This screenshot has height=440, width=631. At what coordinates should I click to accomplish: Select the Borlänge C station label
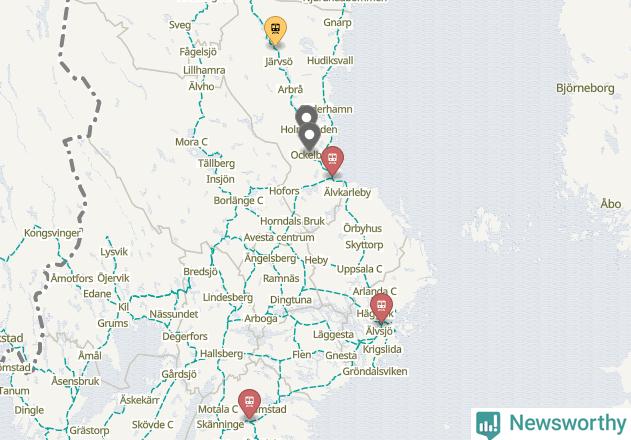click(x=238, y=200)
